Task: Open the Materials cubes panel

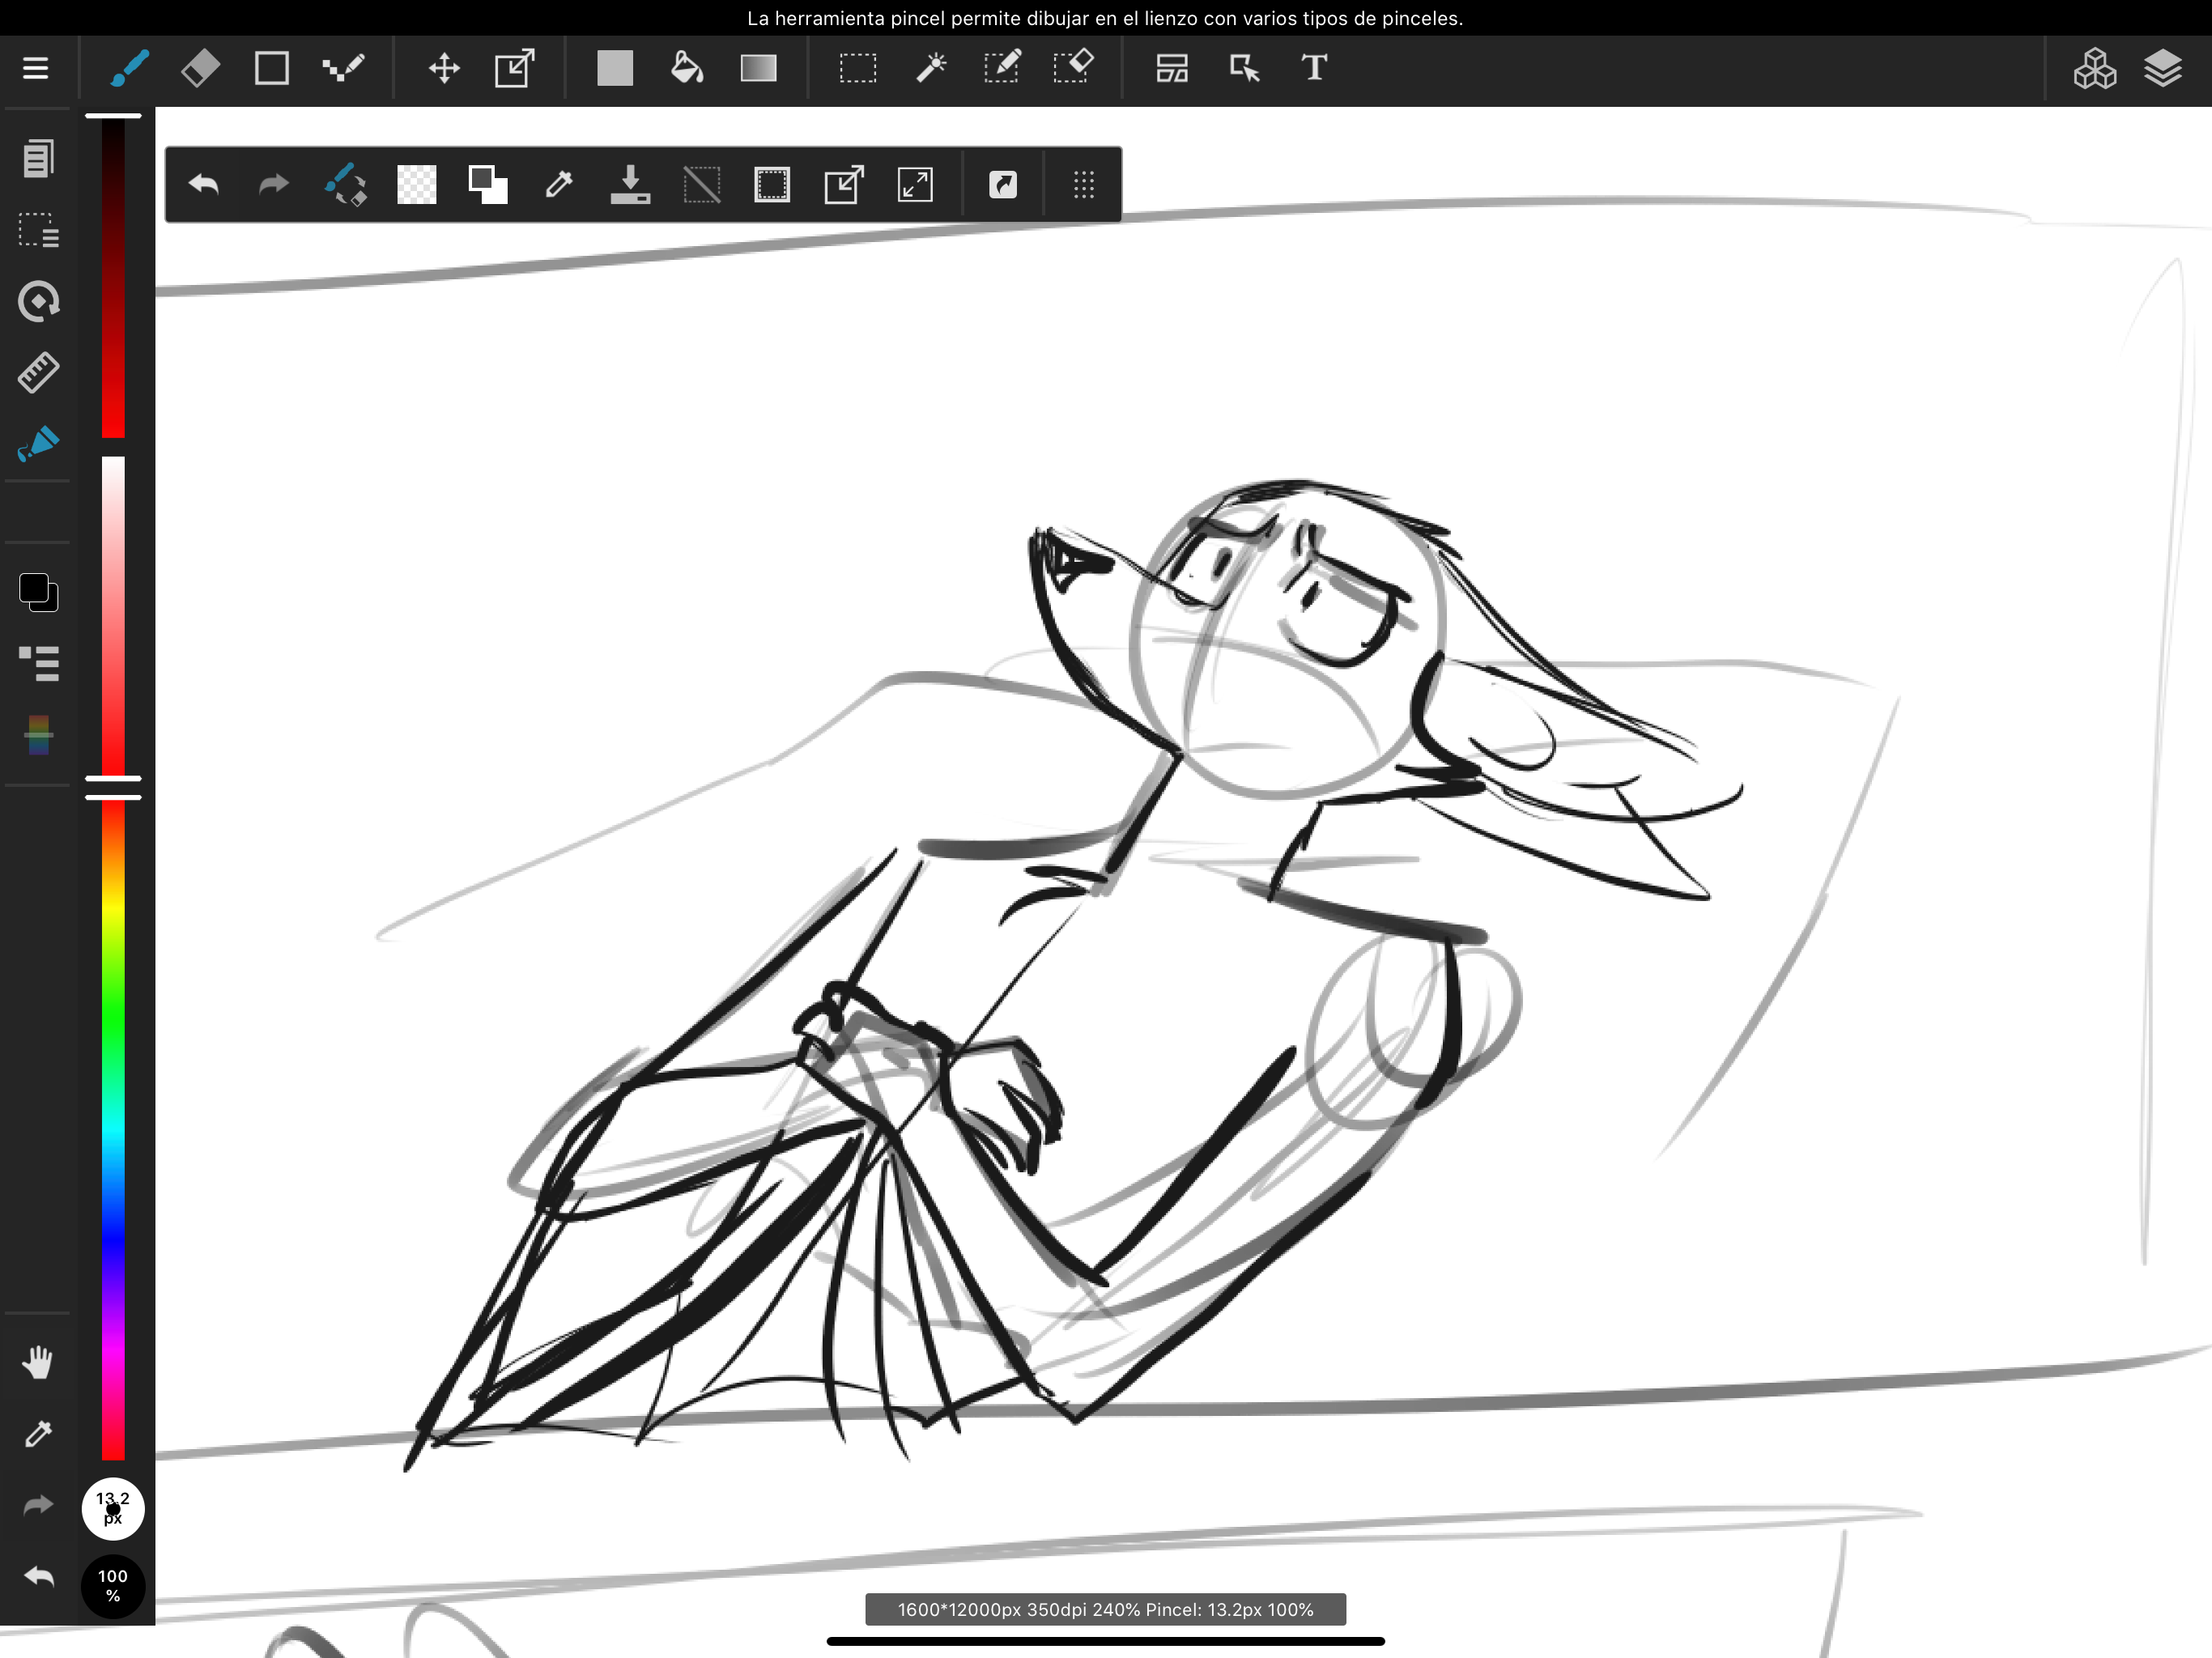Action: coord(2094,68)
